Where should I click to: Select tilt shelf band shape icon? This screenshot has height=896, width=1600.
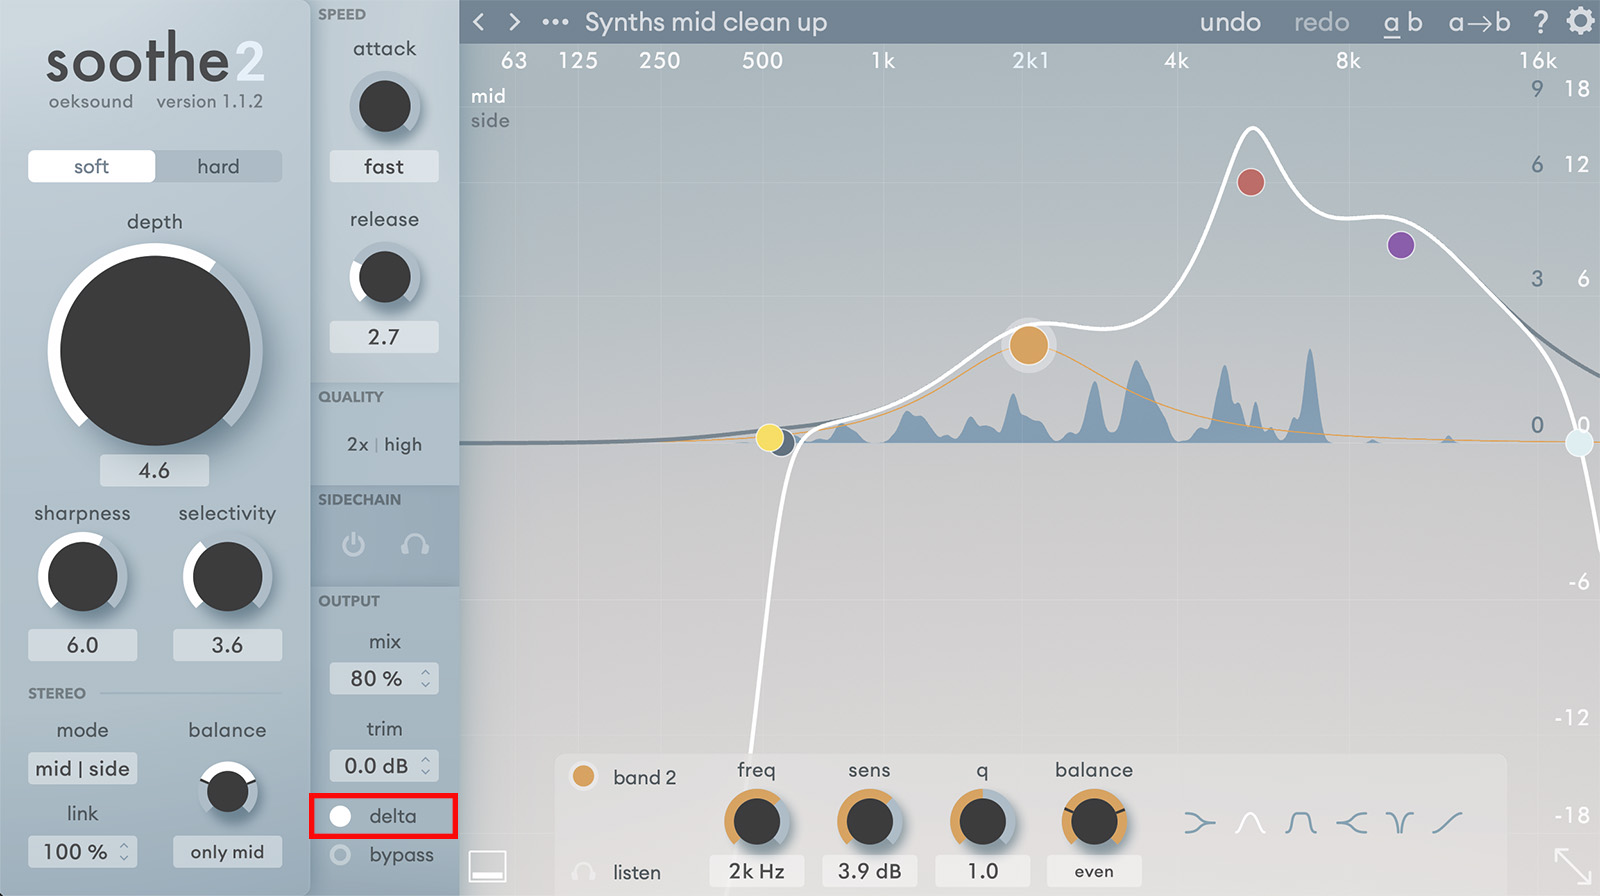[1447, 823]
